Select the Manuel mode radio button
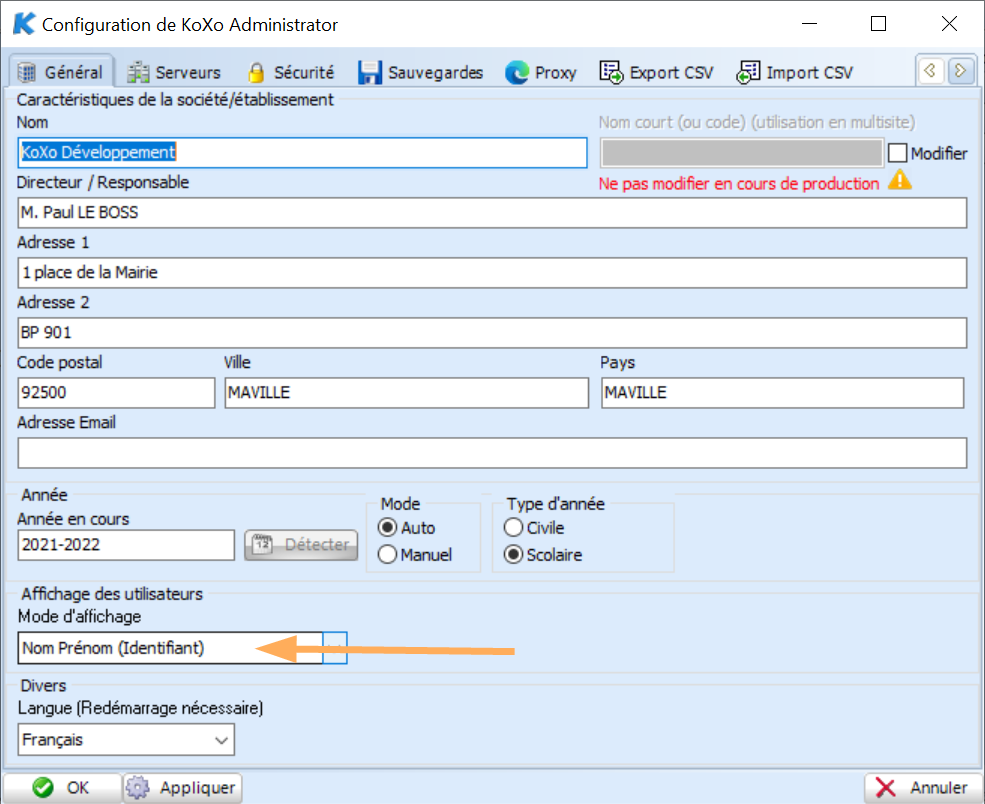 click(388, 555)
